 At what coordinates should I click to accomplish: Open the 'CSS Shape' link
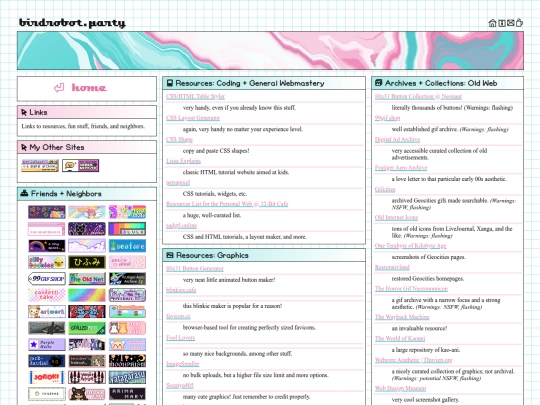pyautogui.click(x=179, y=139)
